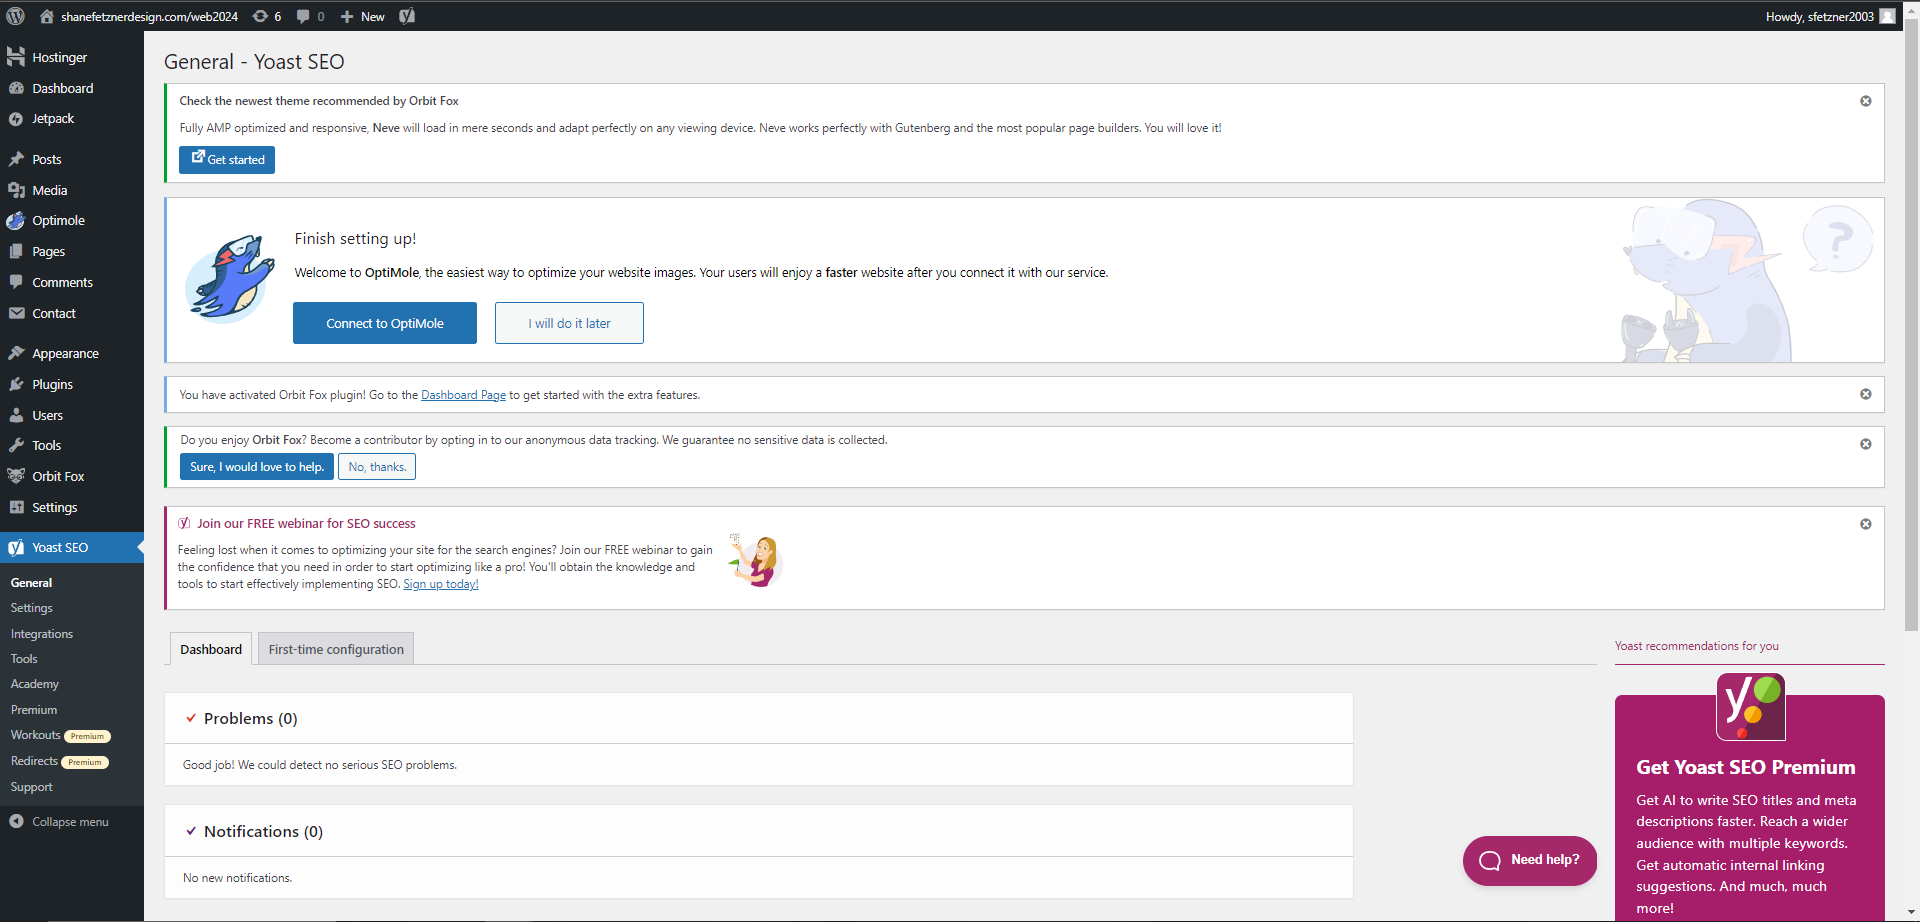Click the Connect to OptiMole button
The image size is (1920, 922).
[x=384, y=323]
